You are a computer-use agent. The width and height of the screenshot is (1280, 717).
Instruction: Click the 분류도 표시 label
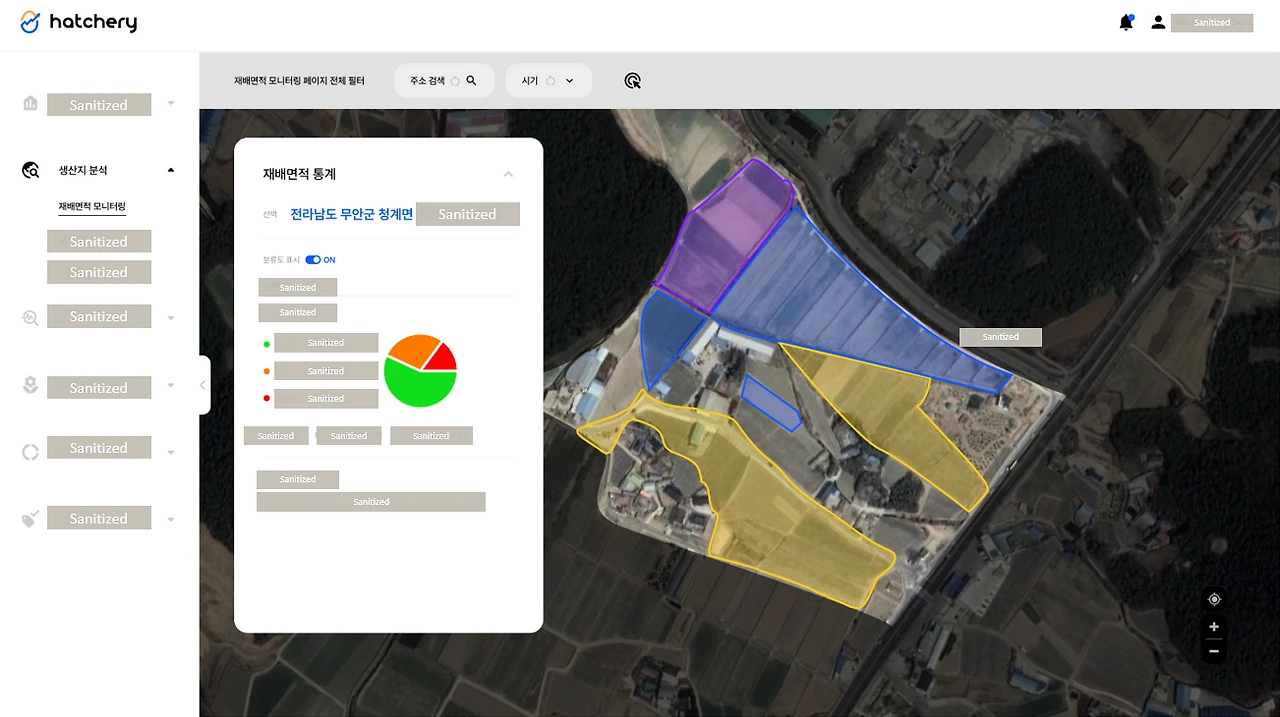click(x=281, y=260)
